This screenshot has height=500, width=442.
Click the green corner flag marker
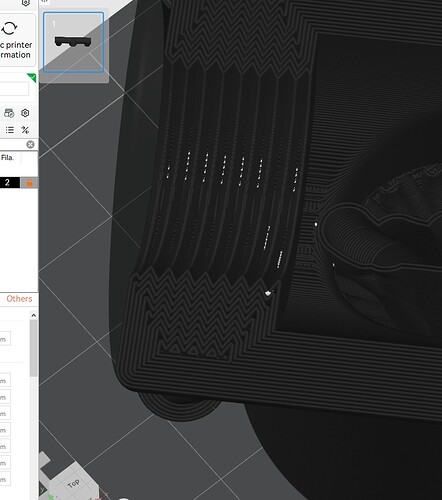pos(32,78)
